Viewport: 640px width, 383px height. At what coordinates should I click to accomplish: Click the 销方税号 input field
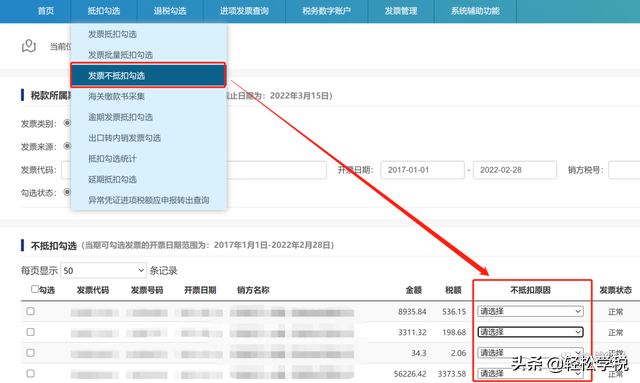pos(624,170)
